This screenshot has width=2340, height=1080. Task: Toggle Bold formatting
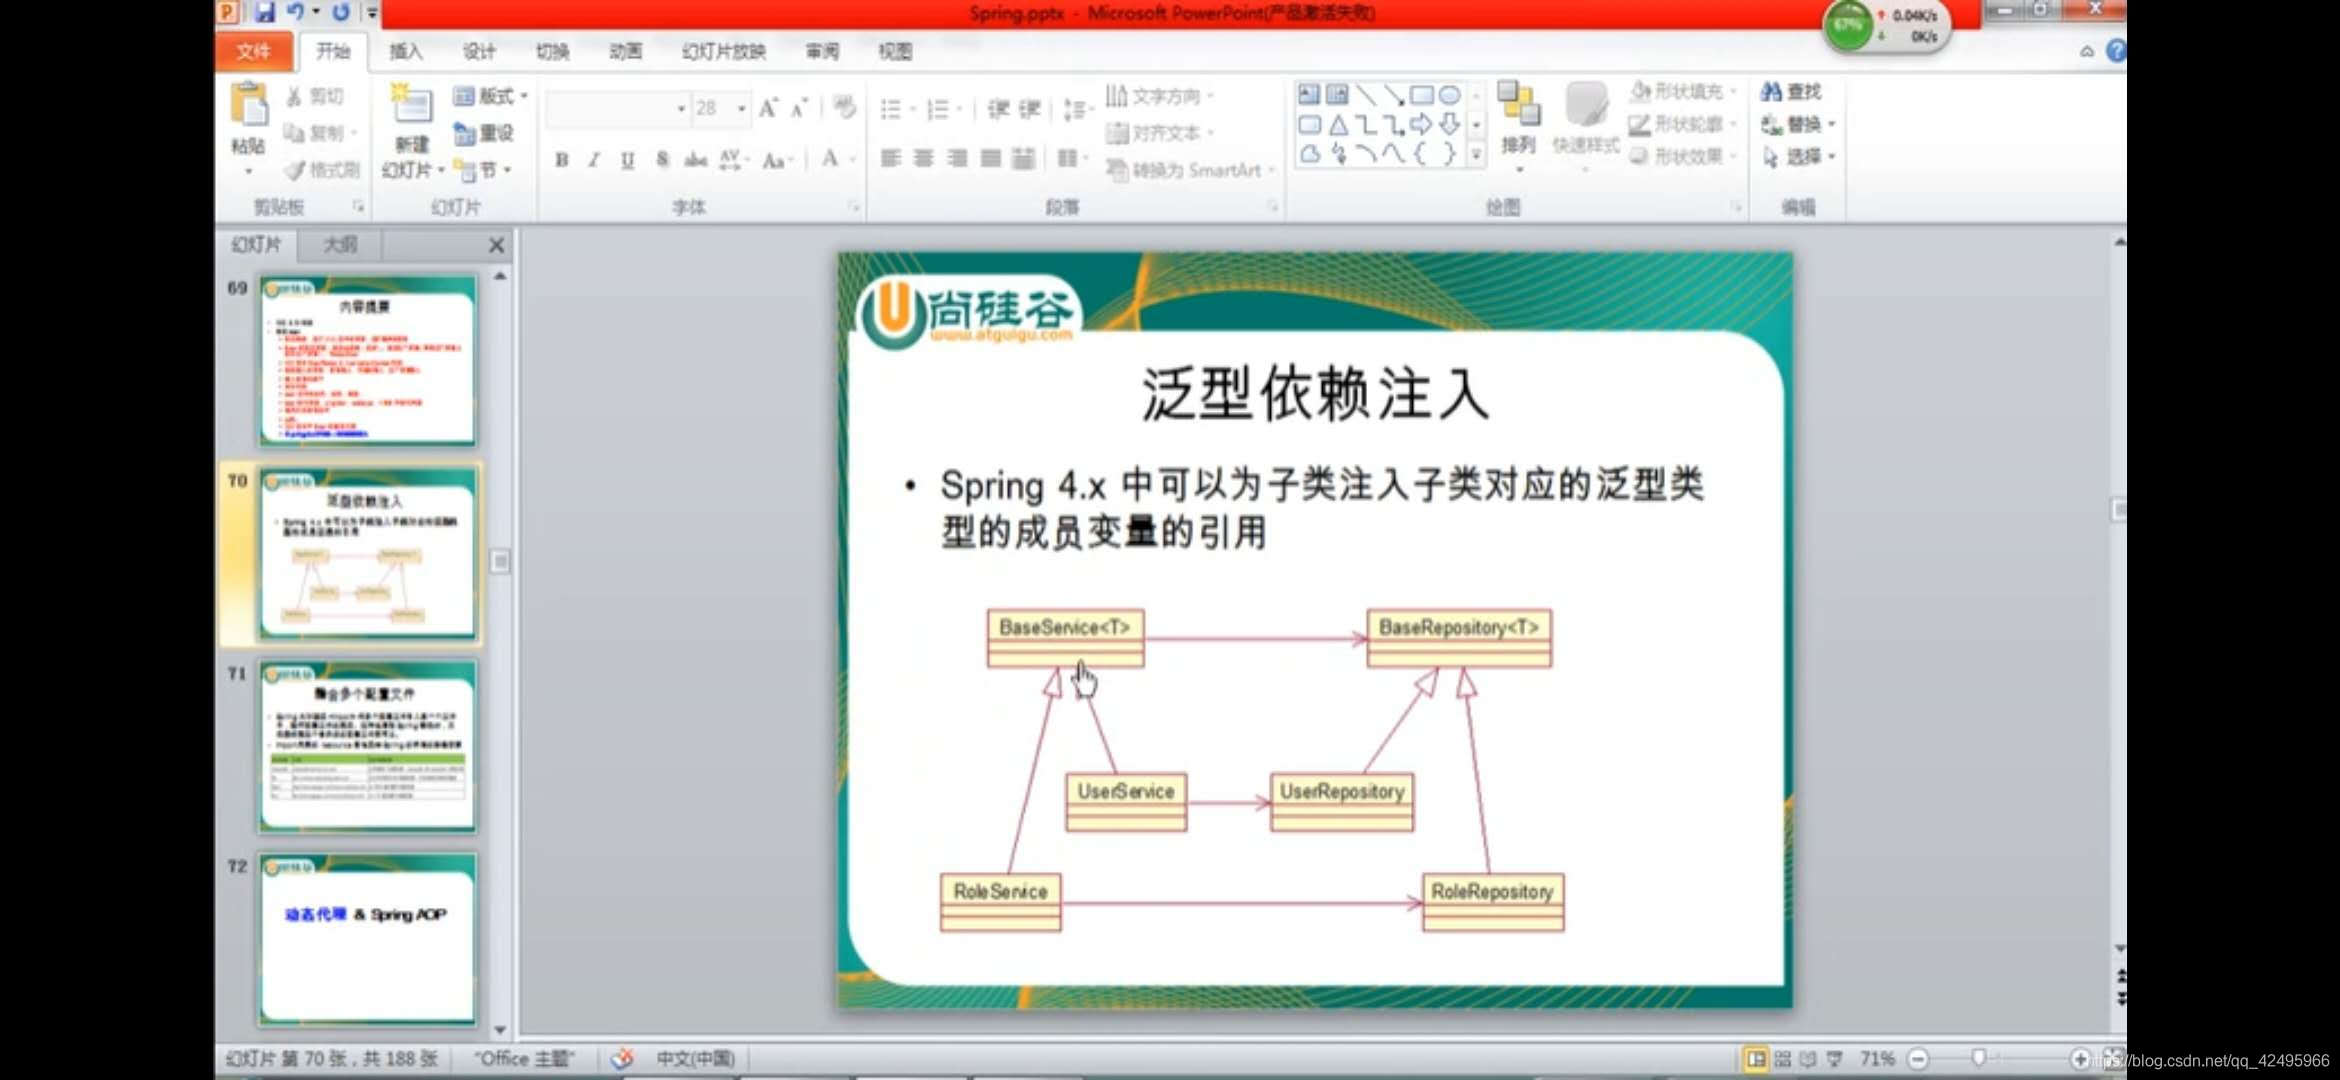[562, 160]
